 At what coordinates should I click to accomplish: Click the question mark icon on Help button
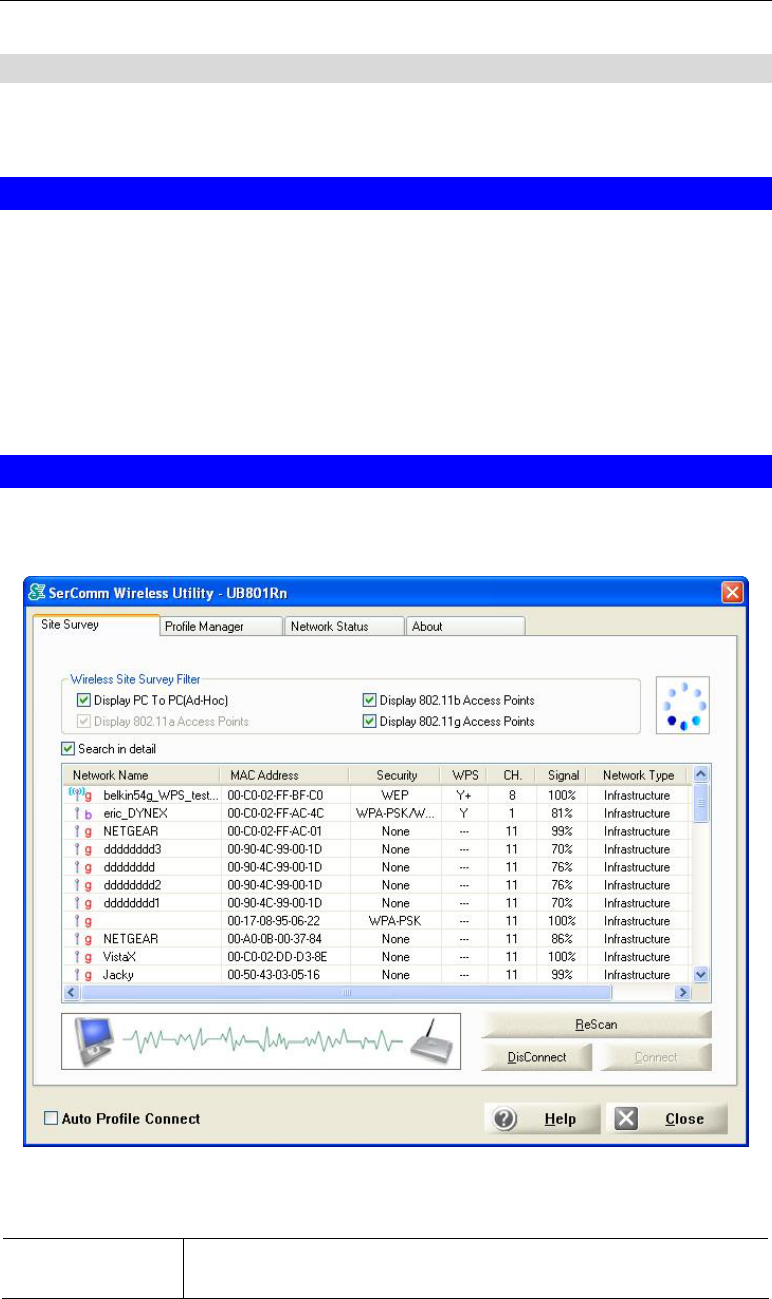(505, 1118)
